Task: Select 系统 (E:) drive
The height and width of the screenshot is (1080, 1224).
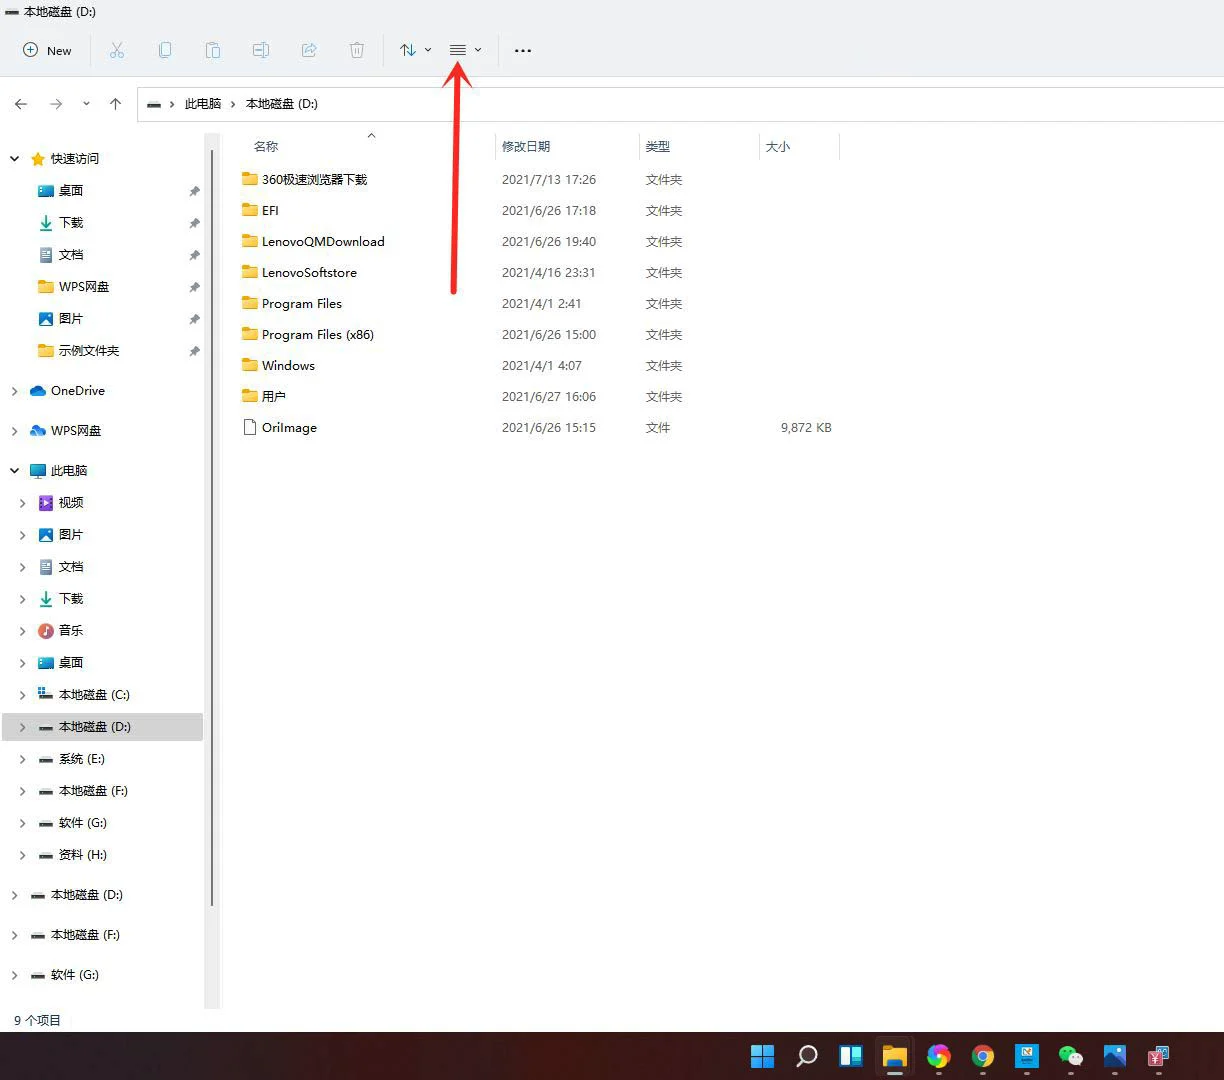Action: (71, 759)
